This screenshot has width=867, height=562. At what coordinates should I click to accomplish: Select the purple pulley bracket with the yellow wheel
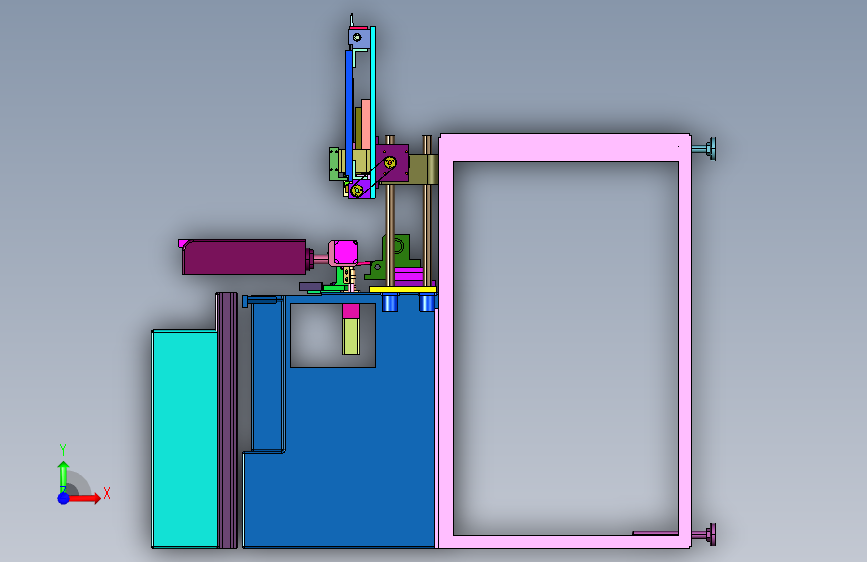pos(392,163)
